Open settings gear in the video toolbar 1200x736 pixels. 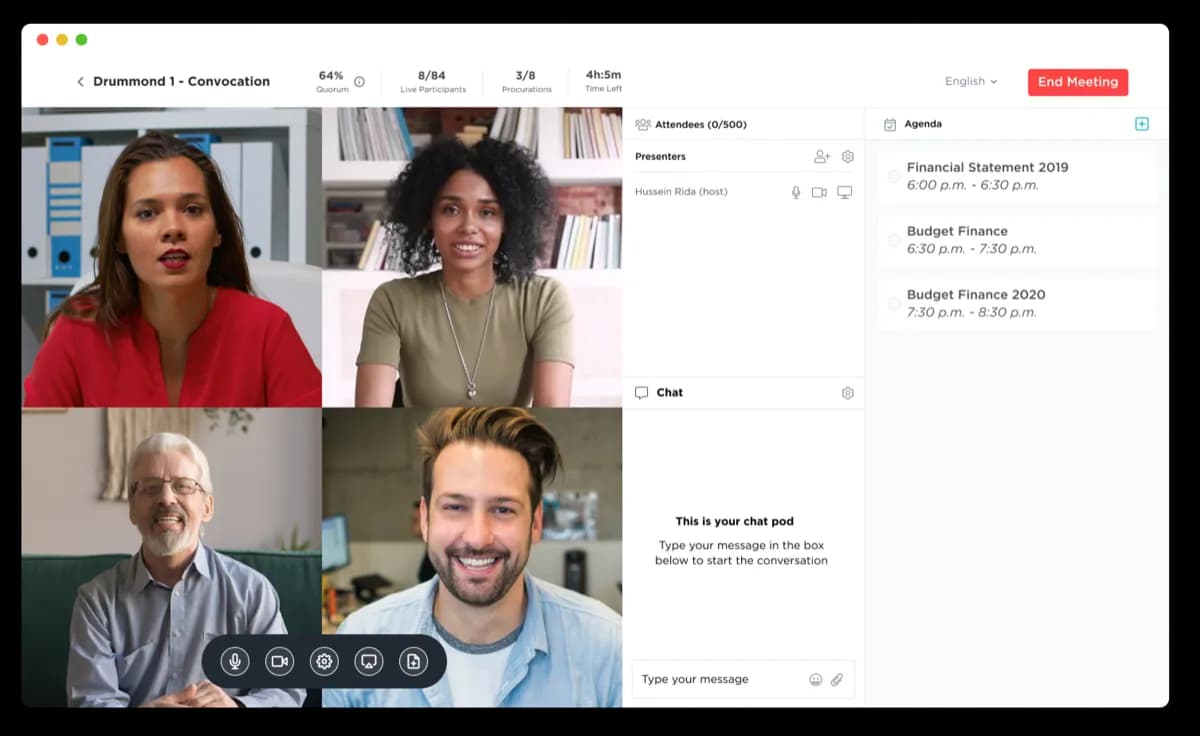point(323,661)
